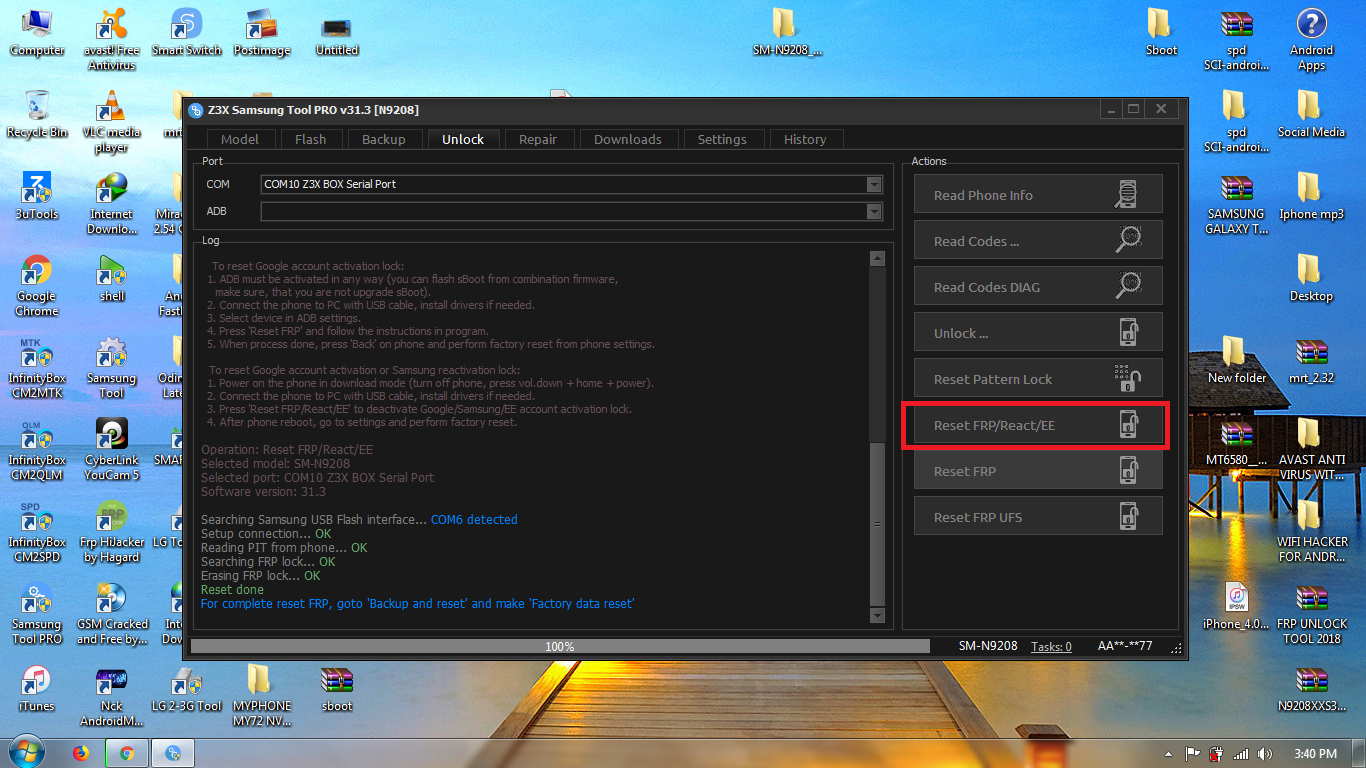Click the taskbar clock showing 3:40 PM
The image size is (1366, 768).
(x=1314, y=754)
